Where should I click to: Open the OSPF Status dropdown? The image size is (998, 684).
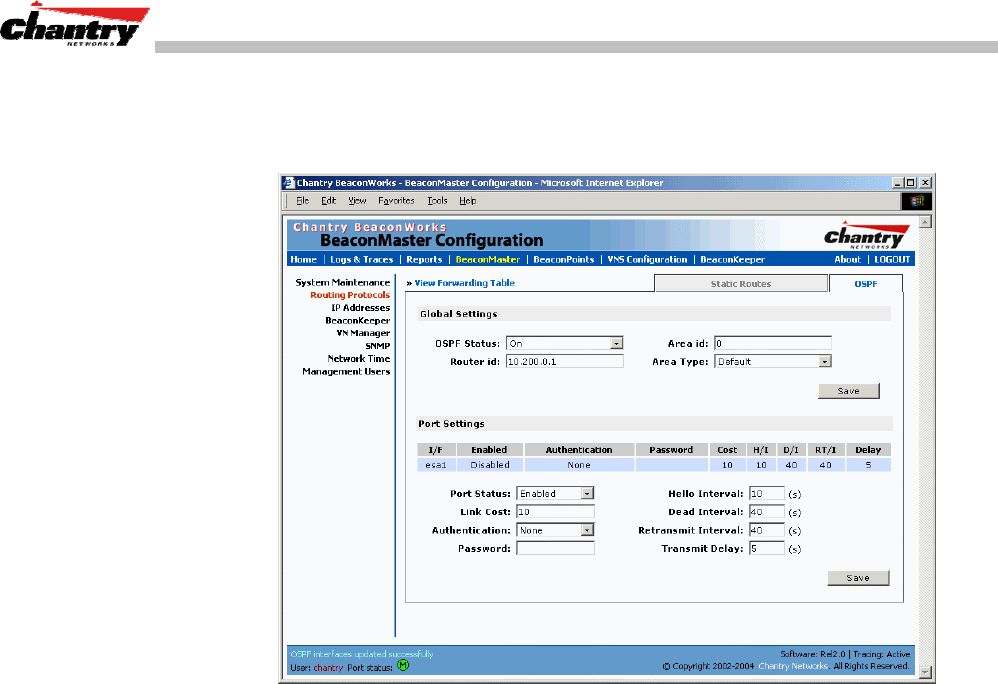click(616, 344)
